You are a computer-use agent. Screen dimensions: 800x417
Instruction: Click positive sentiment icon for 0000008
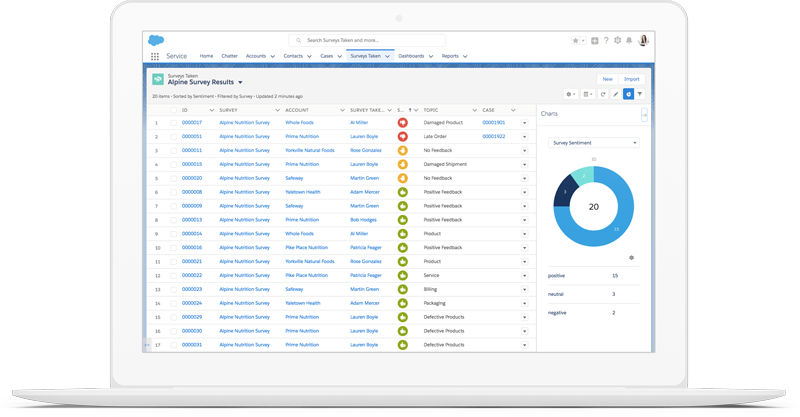[403, 192]
